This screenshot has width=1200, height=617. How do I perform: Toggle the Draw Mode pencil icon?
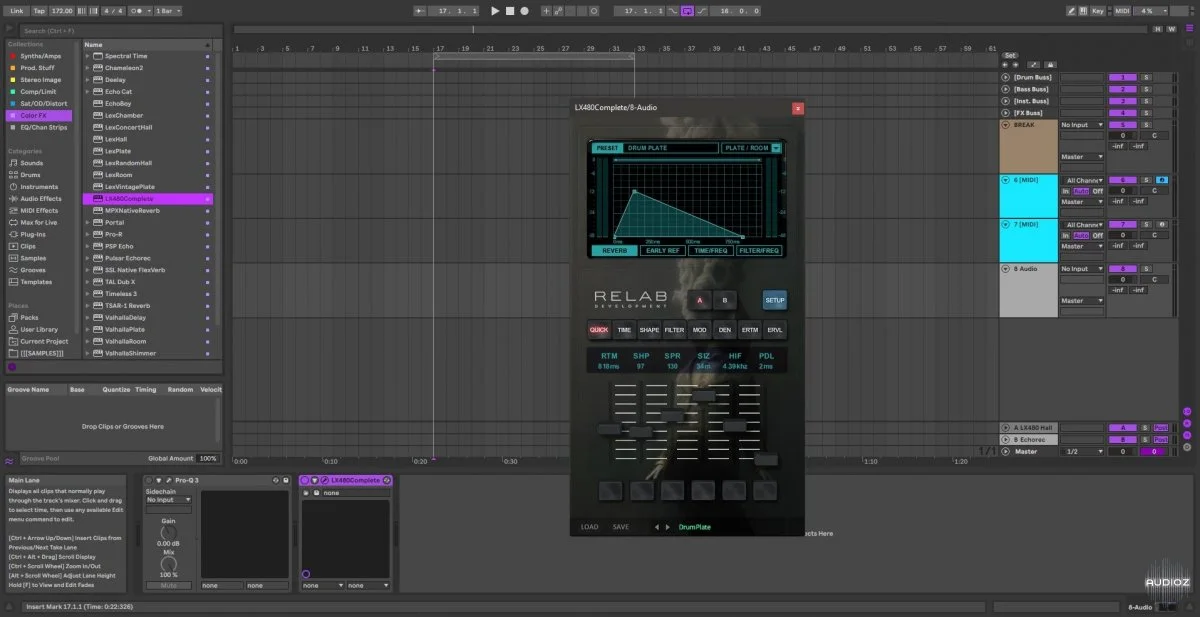(x=1071, y=10)
